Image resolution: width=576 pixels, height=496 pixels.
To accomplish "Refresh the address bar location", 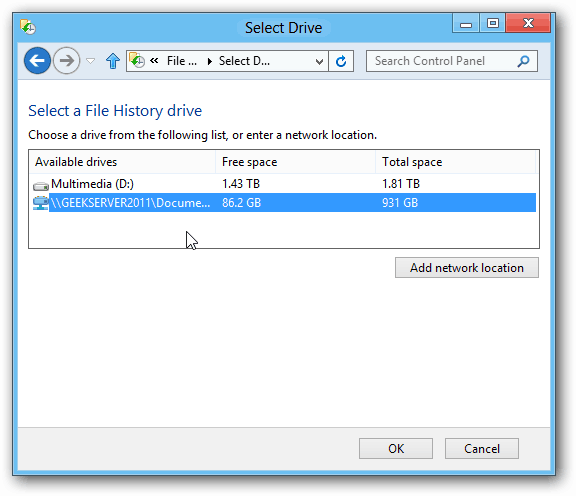I will 341,61.
